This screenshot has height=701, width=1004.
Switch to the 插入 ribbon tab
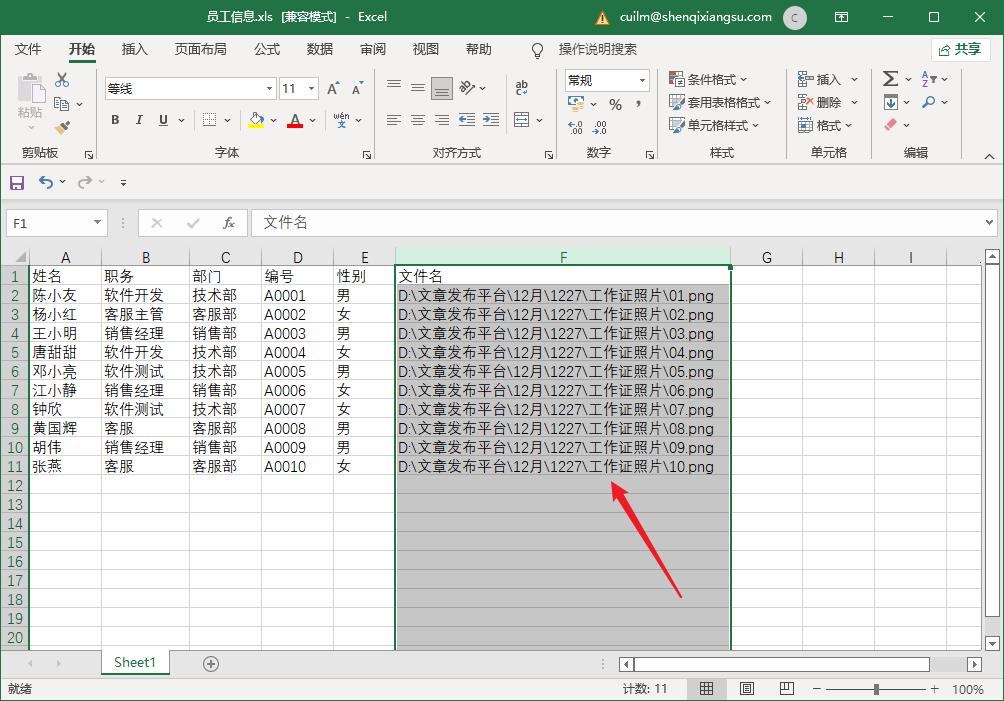135,49
